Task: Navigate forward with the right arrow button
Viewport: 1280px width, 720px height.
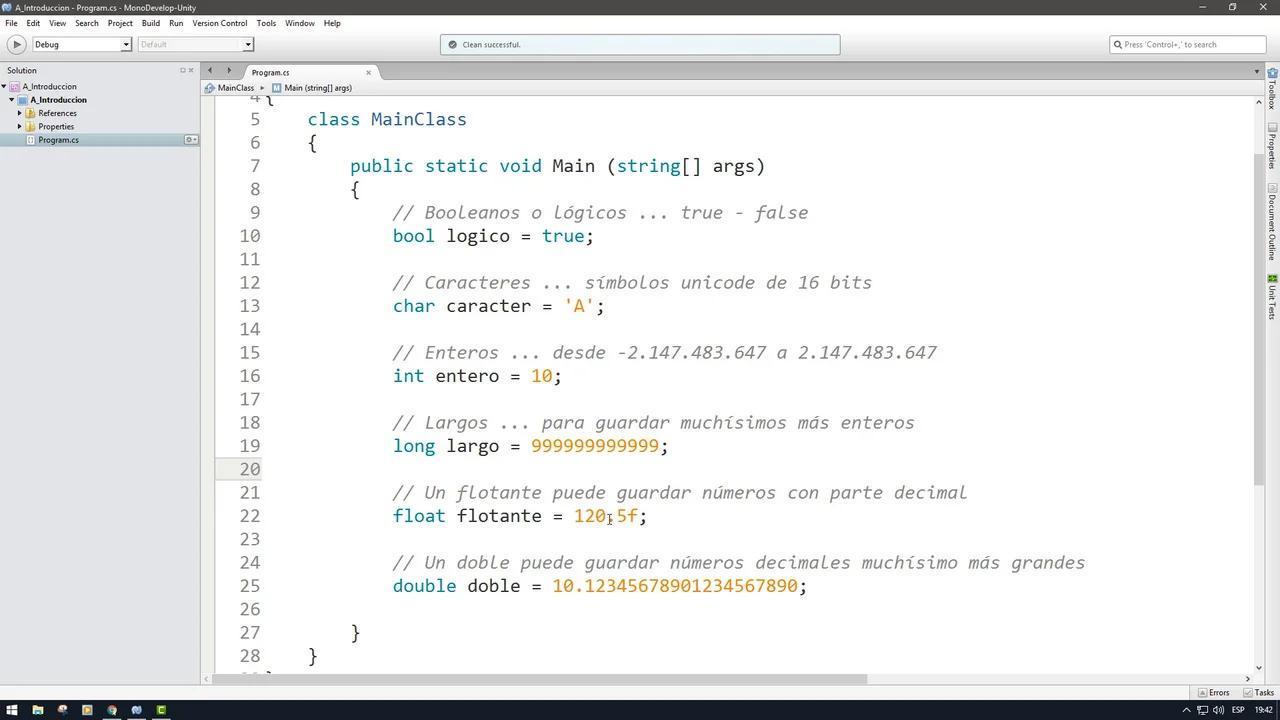Action: click(x=229, y=71)
